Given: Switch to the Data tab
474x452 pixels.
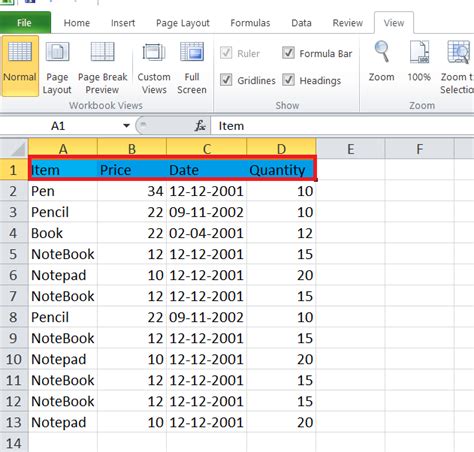Looking at the screenshot, I should tap(301, 23).
